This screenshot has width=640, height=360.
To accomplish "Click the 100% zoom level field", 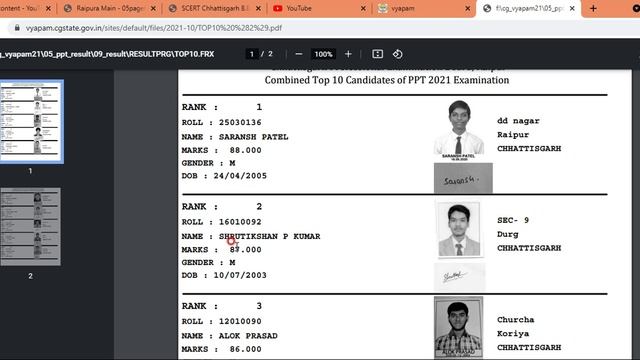I will (x=323, y=54).
